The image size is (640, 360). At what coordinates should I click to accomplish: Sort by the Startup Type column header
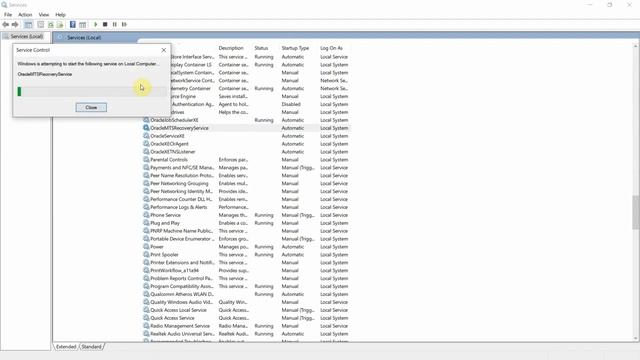[295, 48]
